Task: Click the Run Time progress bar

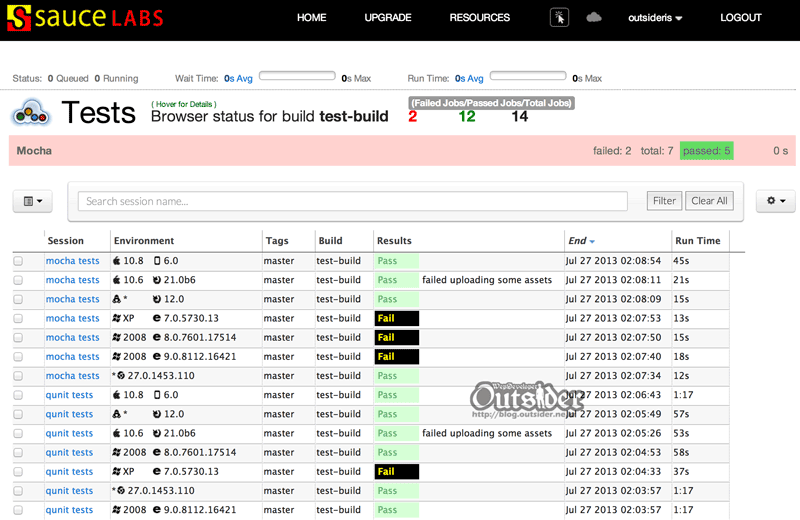Action: pyautogui.click(x=528, y=76)
